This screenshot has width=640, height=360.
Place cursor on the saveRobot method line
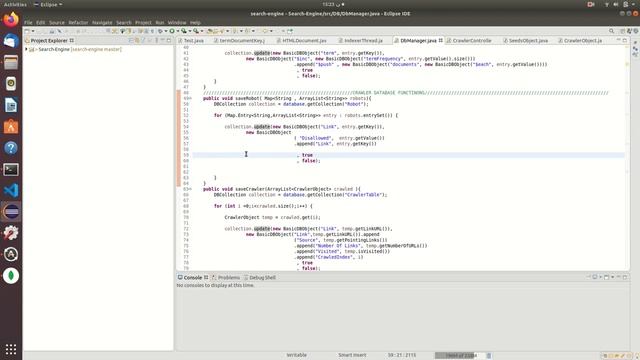[287, 98]
